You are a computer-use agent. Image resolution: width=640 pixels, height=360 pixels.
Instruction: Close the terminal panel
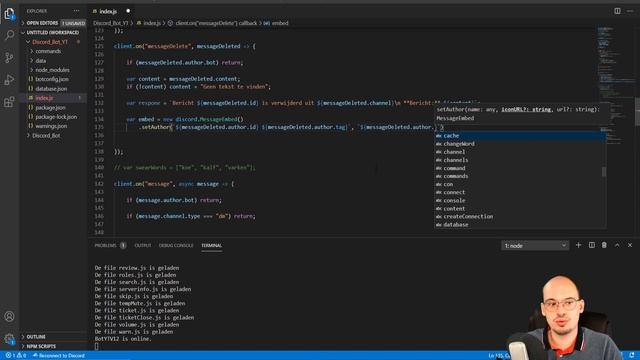pos(630,245)
